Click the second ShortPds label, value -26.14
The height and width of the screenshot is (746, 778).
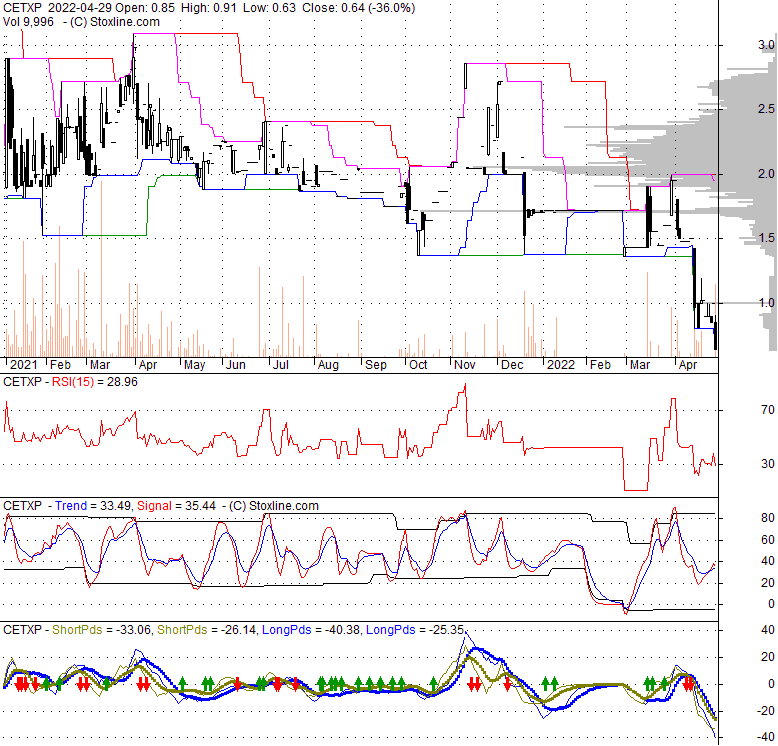[x=182, y=630]
